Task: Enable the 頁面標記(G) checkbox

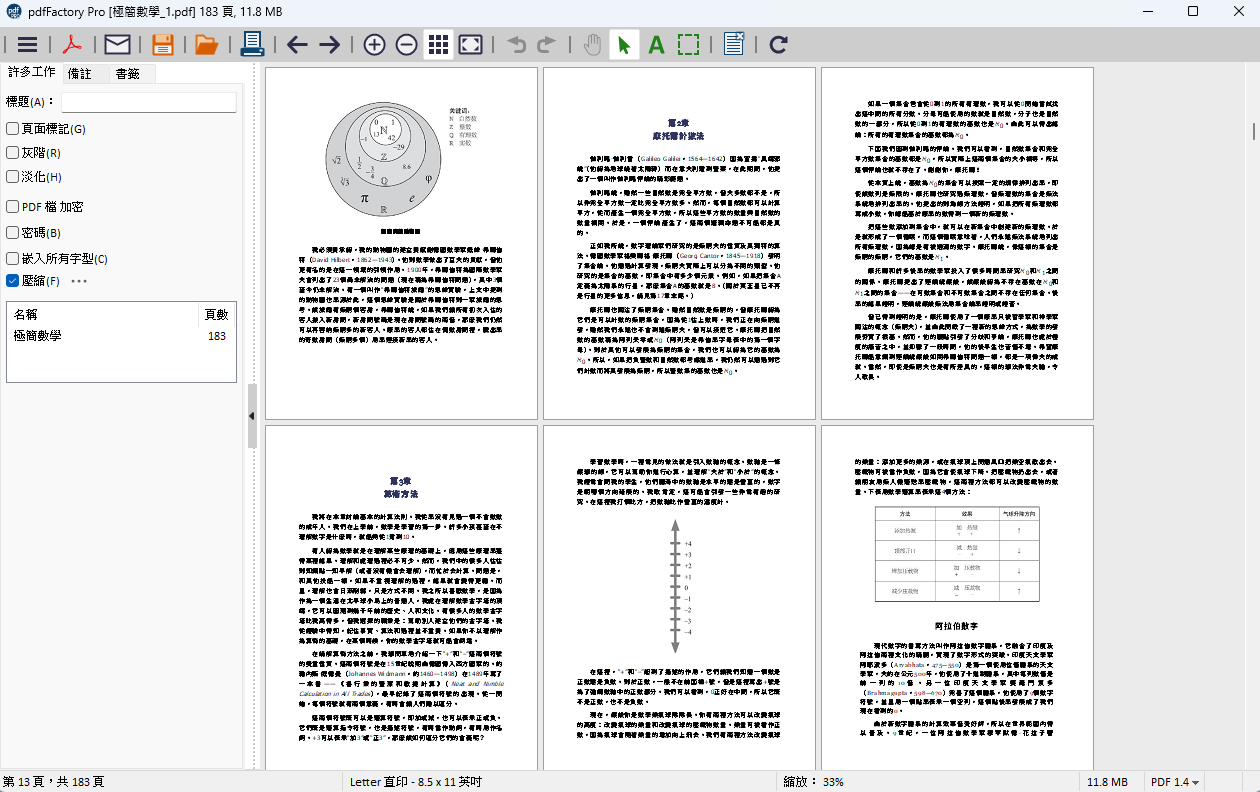Action: [12, 129]
